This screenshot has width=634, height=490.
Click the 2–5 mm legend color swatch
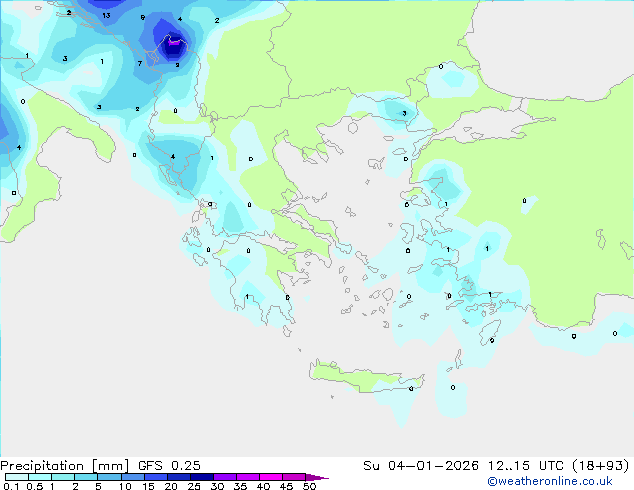click(x=86, y=477)
